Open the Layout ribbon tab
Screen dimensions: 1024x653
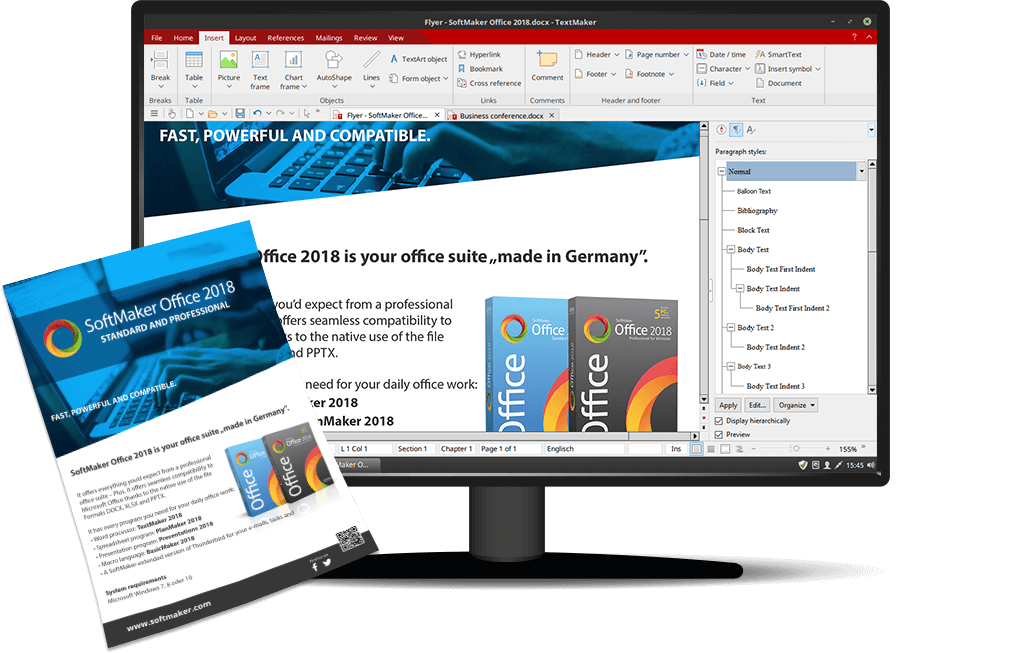pyautogui.click(x=245, y=37)
